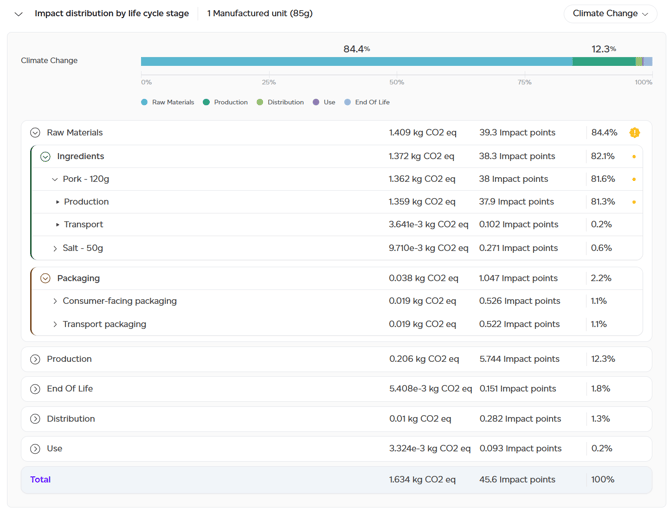670x514 pixels.
Task: Toggle Raw Materials legend dot
Action: tap(144, 102)
